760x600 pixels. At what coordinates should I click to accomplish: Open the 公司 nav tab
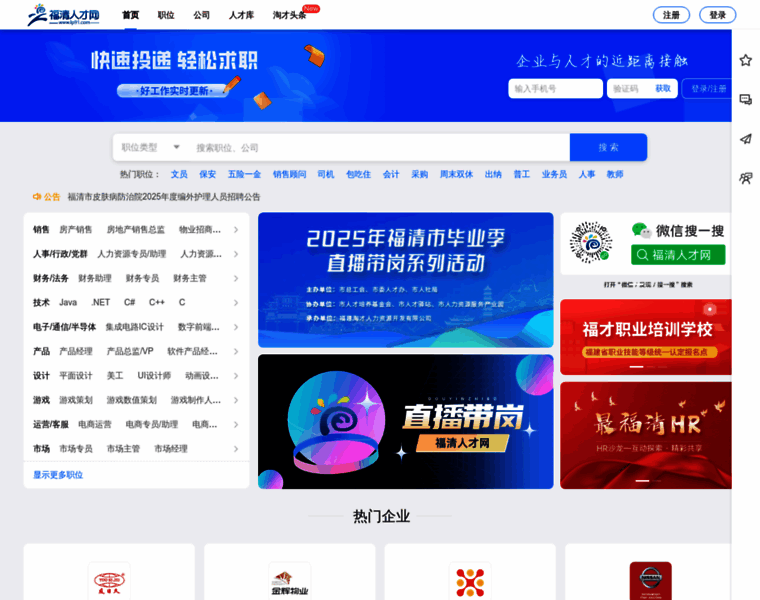tap(201, 15)
